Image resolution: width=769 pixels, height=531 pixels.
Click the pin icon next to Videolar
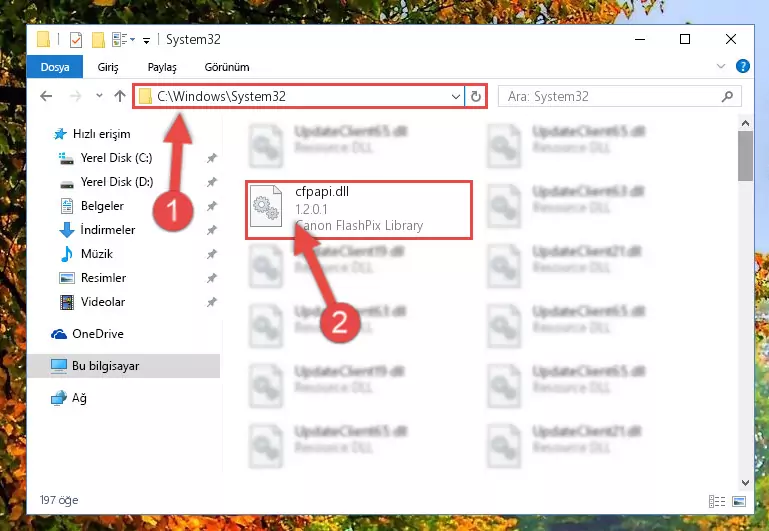click(x=211, y=302)
